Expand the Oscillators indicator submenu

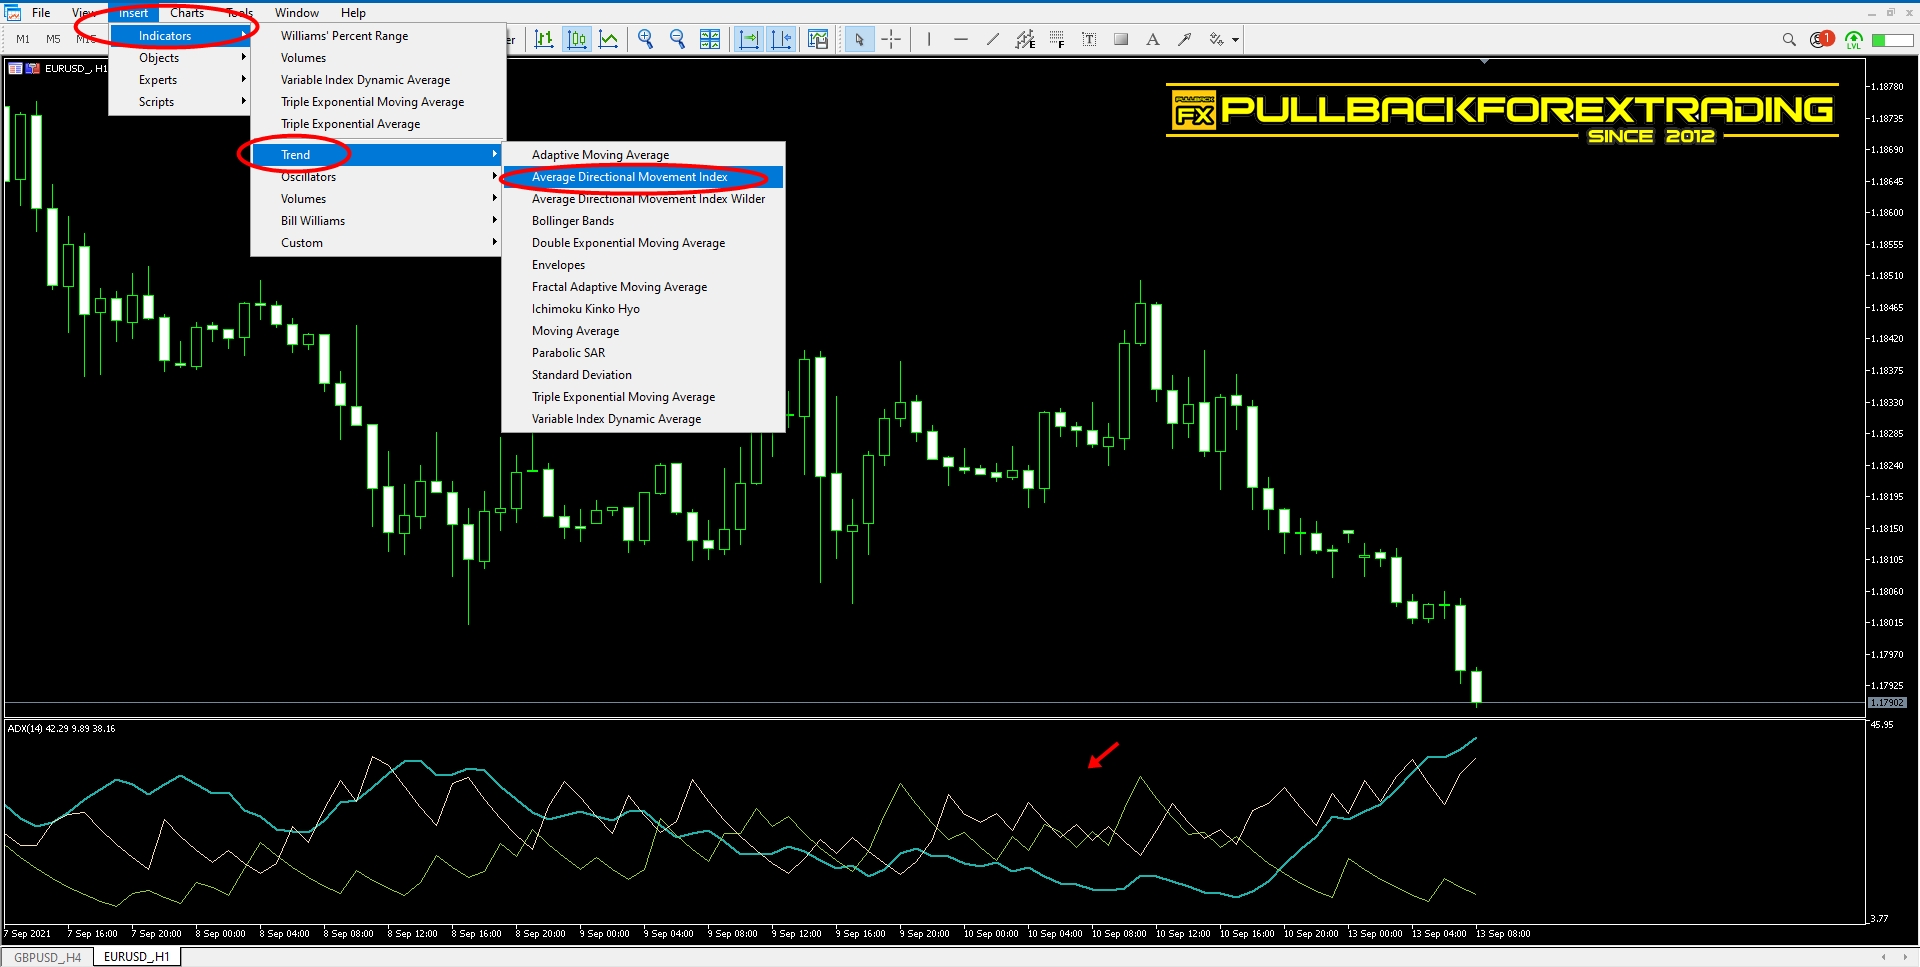point(308,176)
